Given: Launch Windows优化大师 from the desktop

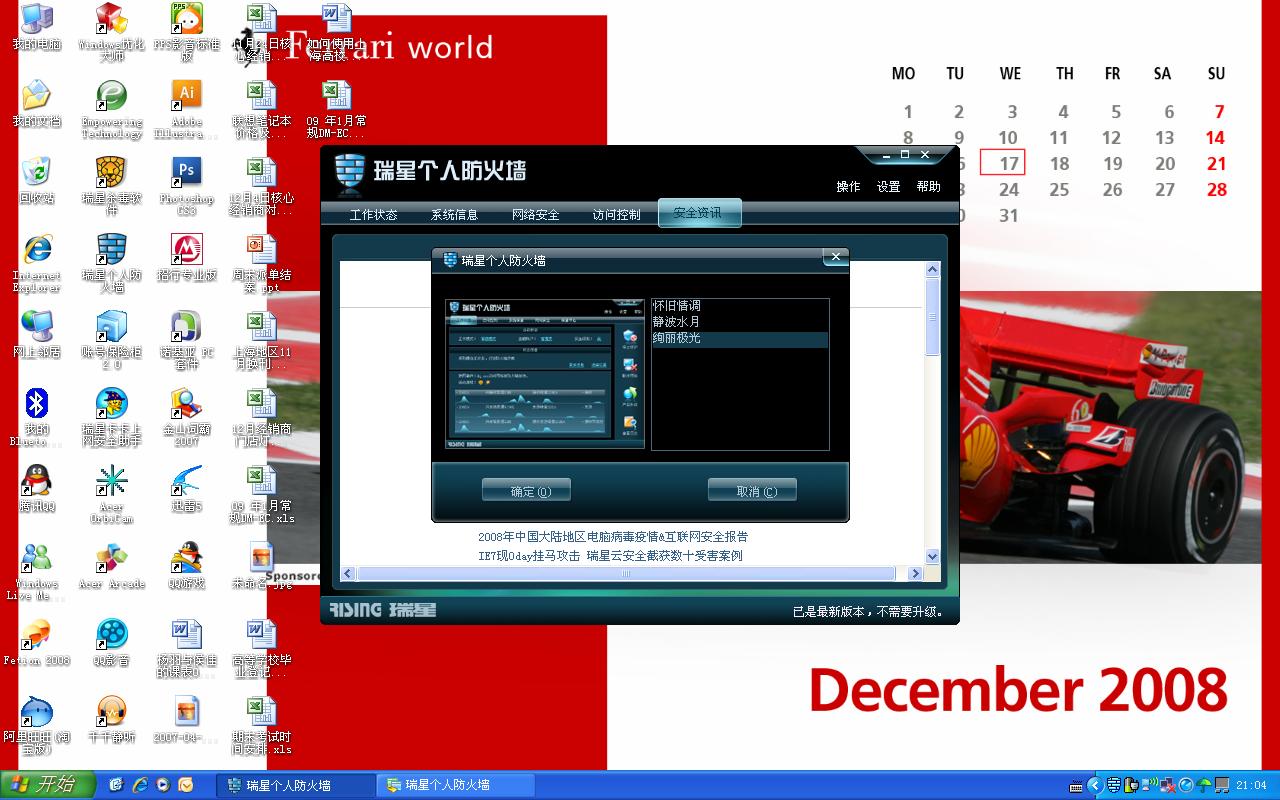Looking at the screenshot, I should [x=111, y=32].
